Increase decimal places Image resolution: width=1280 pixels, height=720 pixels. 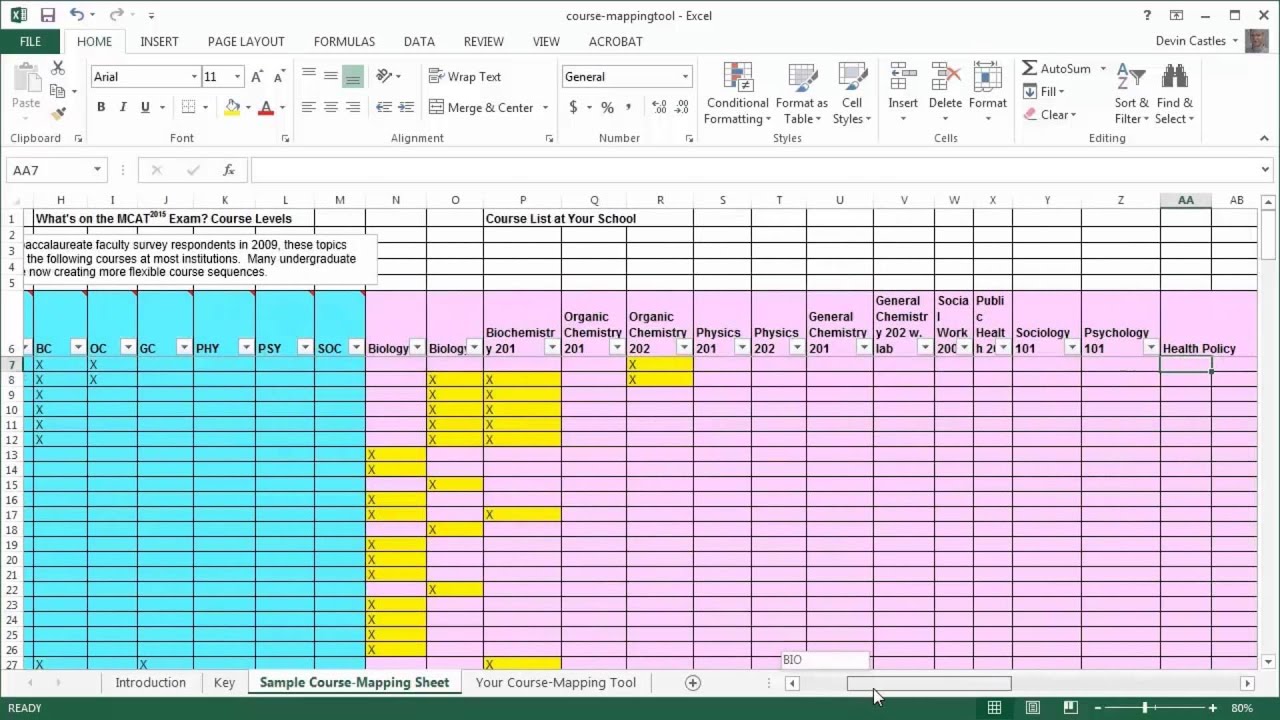coord(659,107)
